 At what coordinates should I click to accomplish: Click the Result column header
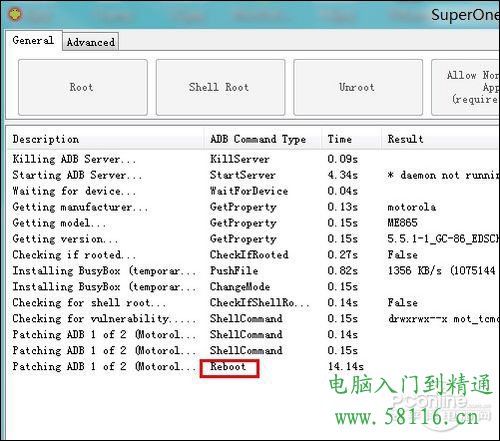(441, 139)
